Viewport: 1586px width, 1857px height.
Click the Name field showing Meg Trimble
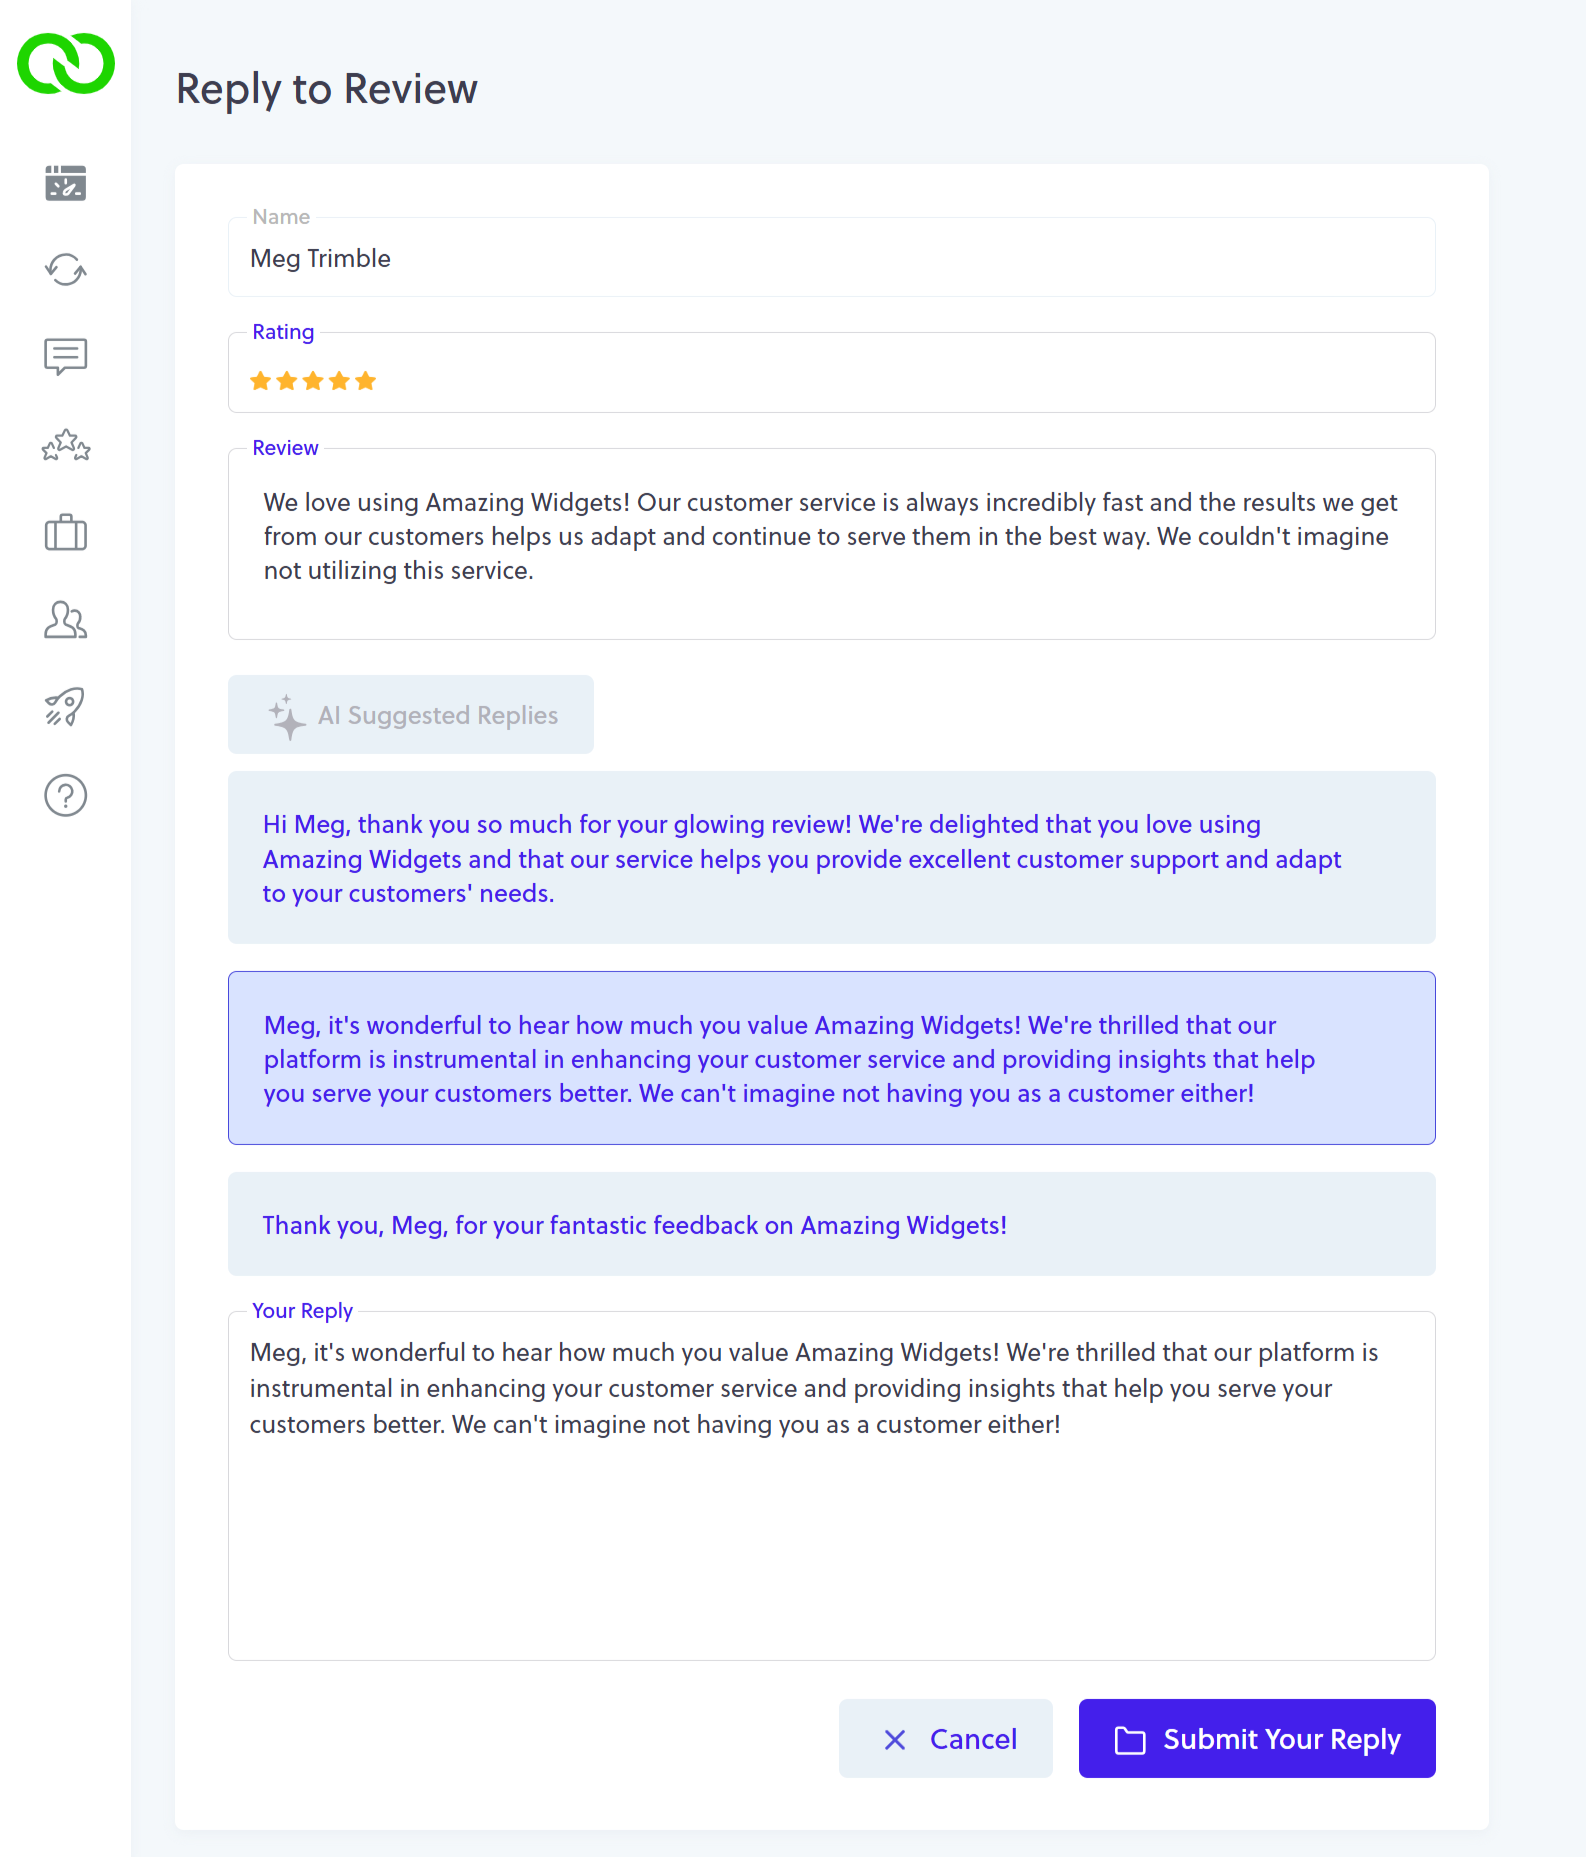point(832,257)
